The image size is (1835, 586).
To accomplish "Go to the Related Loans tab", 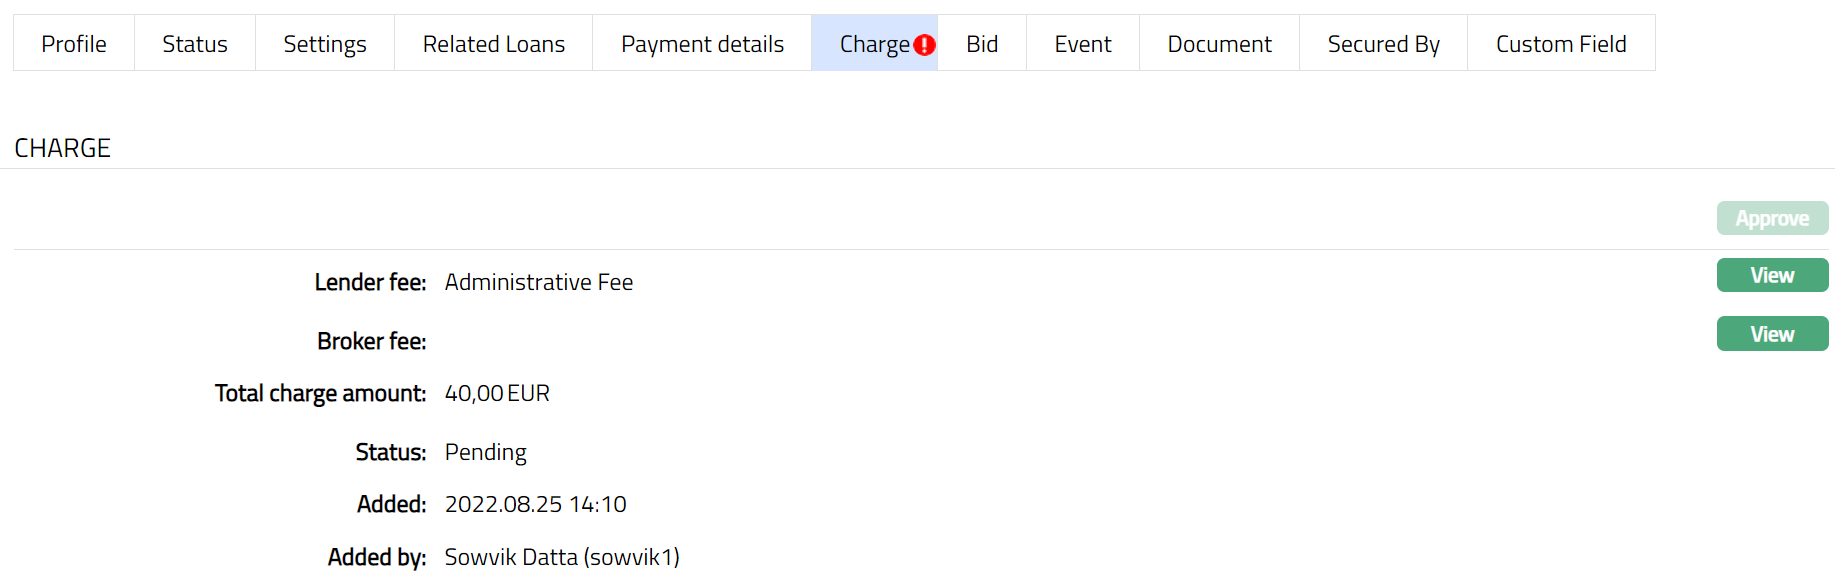I will coord(494,44).
